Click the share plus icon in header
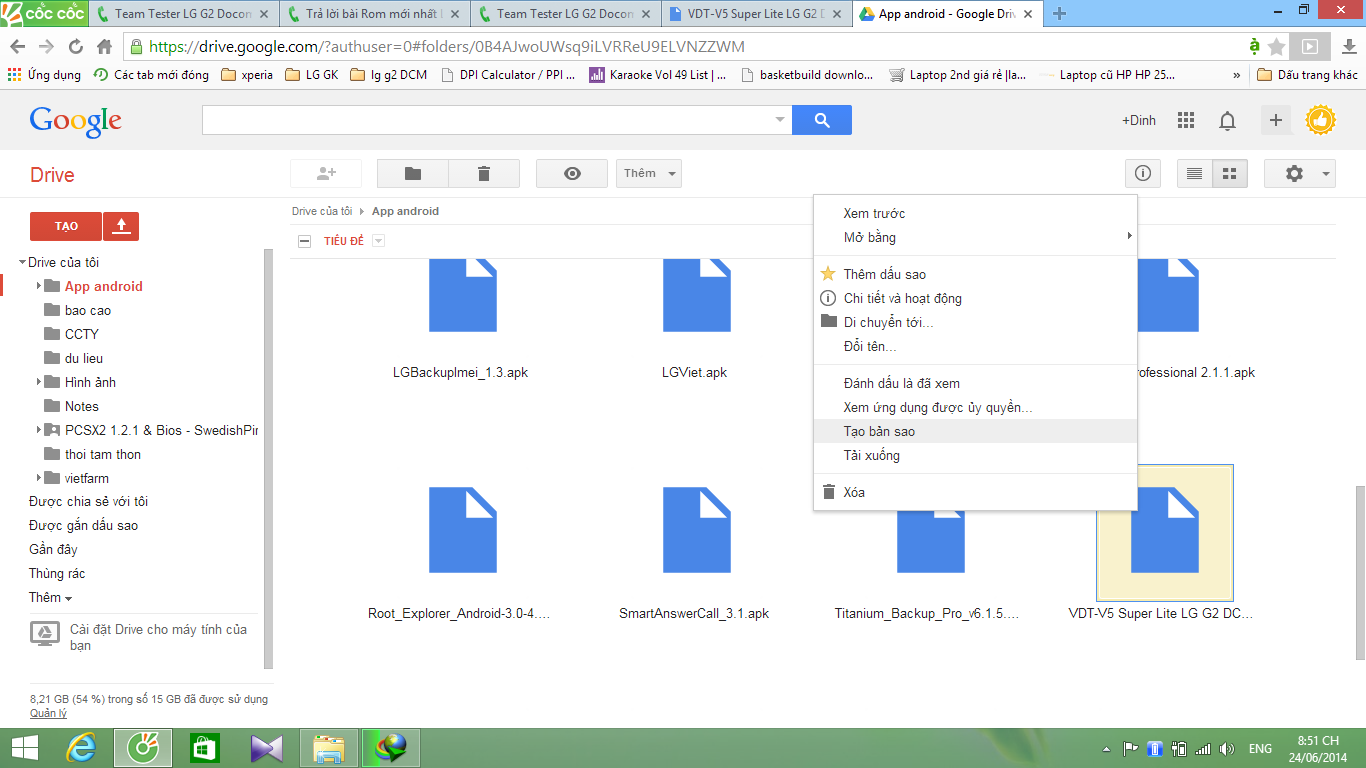1366x768 pixels. pyautogui.click(x=1276, y=120)
